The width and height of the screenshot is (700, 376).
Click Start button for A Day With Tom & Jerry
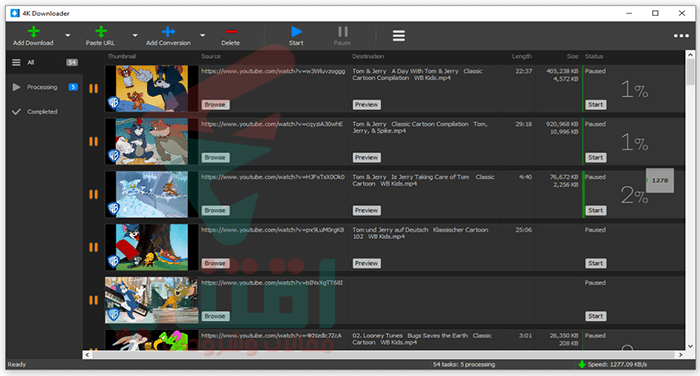tap(596, 104)
